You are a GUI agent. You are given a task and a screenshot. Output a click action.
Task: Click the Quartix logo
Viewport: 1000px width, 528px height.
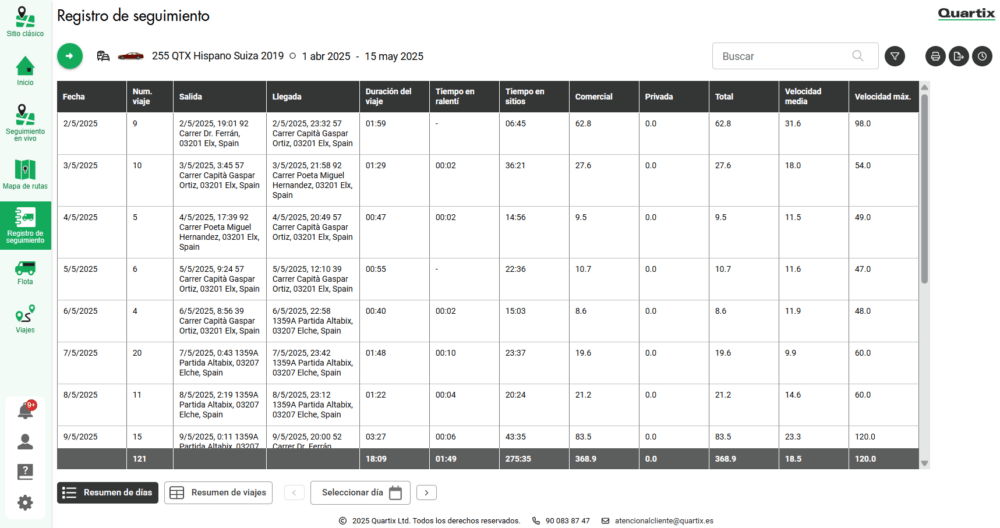[966, 13]
